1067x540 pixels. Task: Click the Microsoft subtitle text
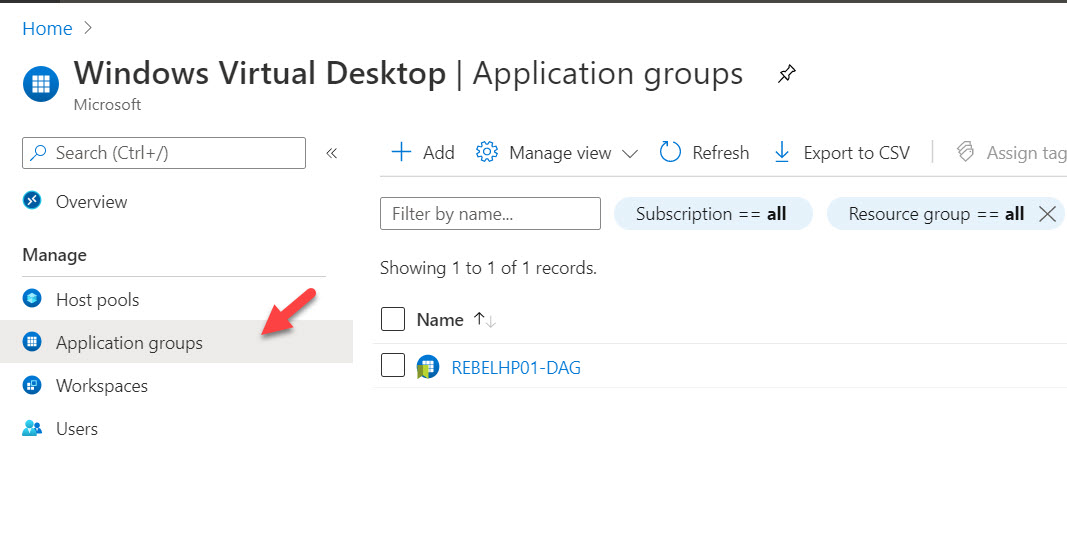click(108, 105)
